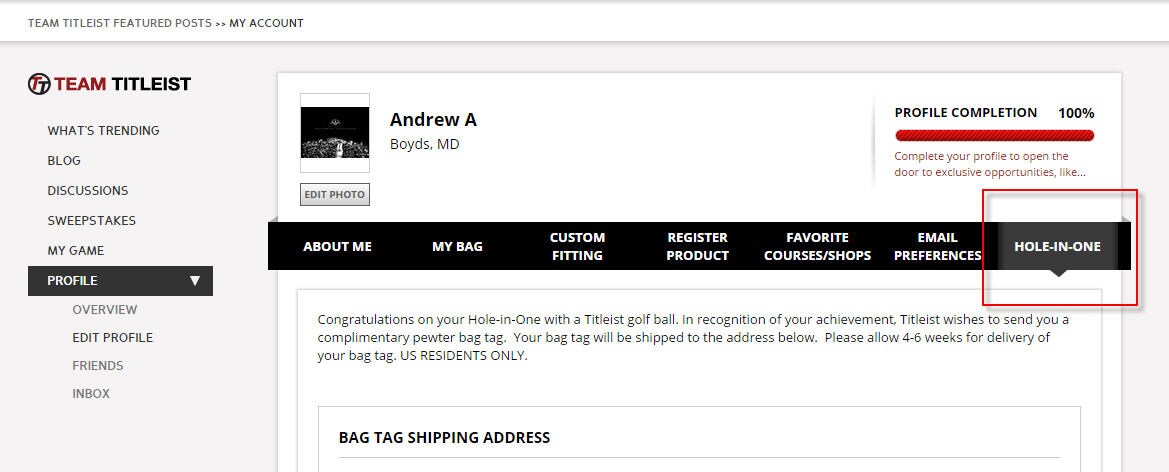Open the Discussions page
This screenshot has width=1169, height=472.
(88, 191)
